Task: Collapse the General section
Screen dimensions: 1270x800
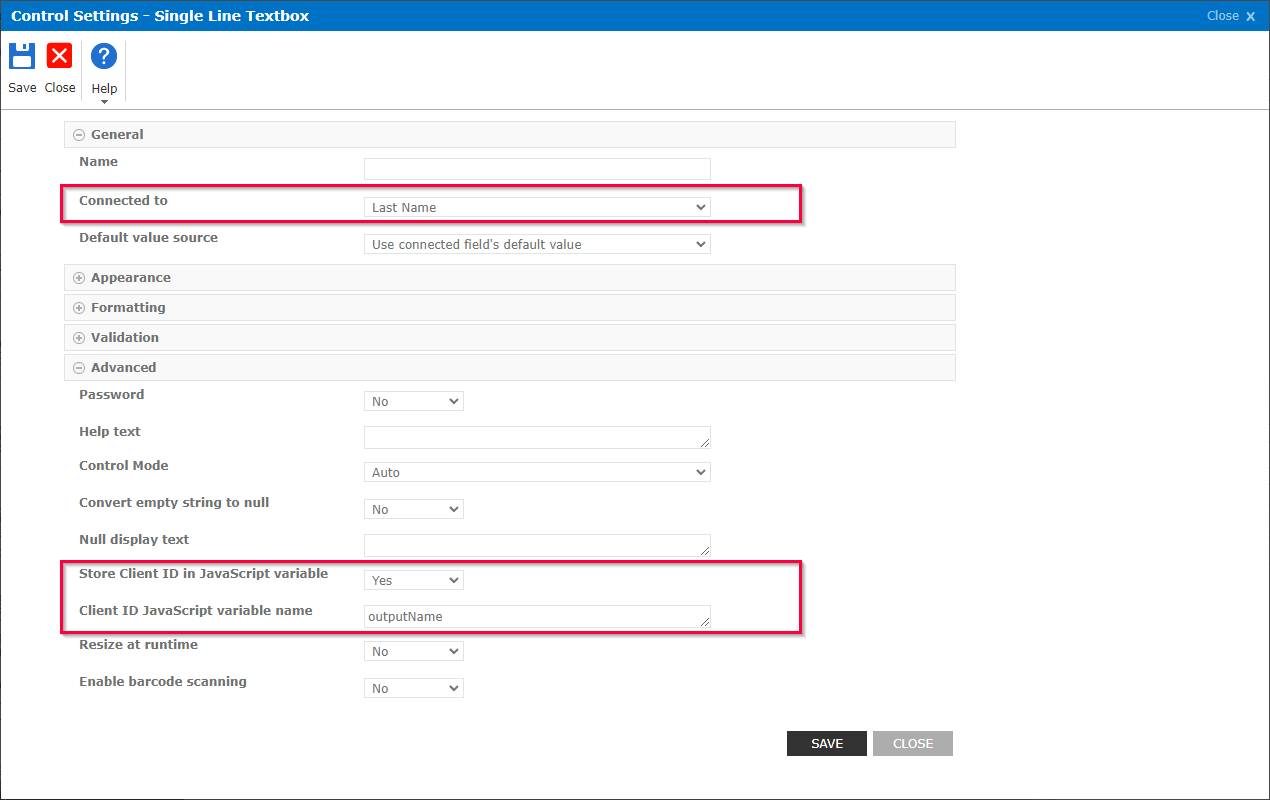Action: click(78, 134)
